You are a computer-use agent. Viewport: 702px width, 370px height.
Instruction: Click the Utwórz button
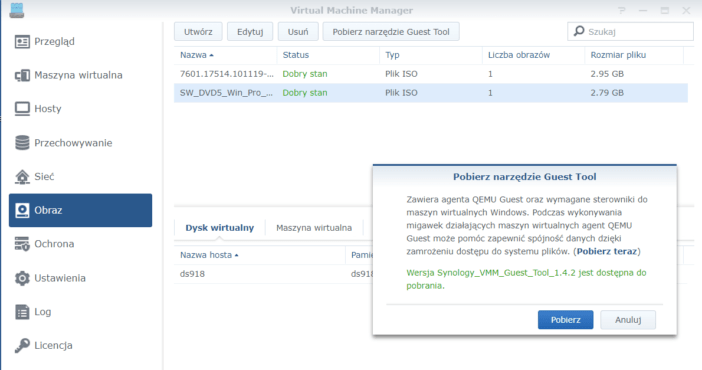tap(198, 32)
